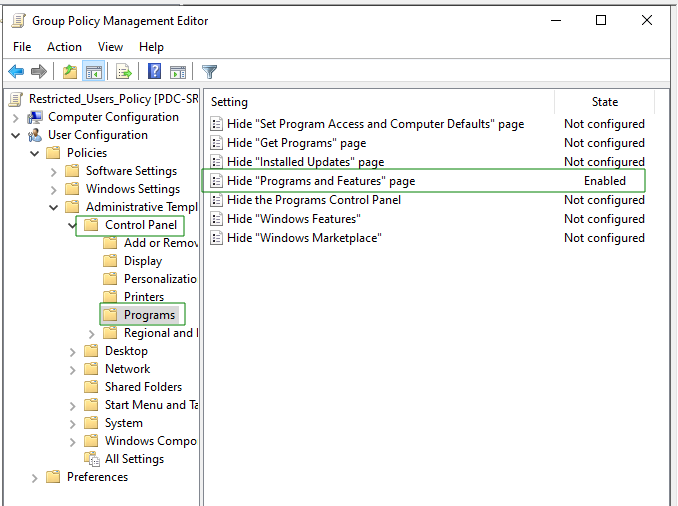Select the Personalization tree item
Screen dimensions: 678x506
[160, 279]
